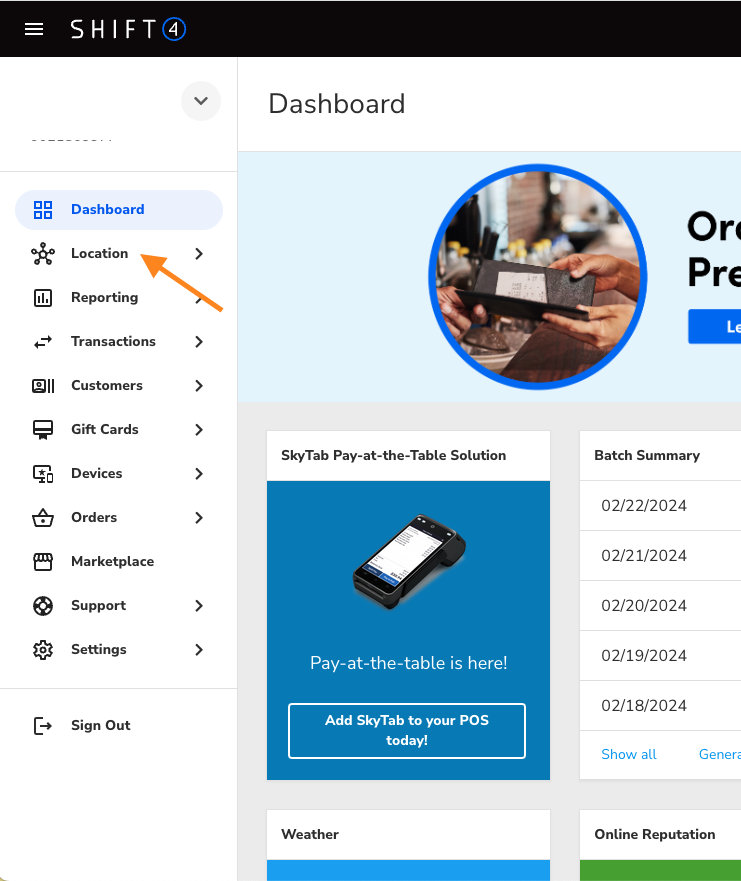The width and height of the screenshot is (741, 881).
Task: Expand the Gift Cards chevron
Action: (199, 430)
